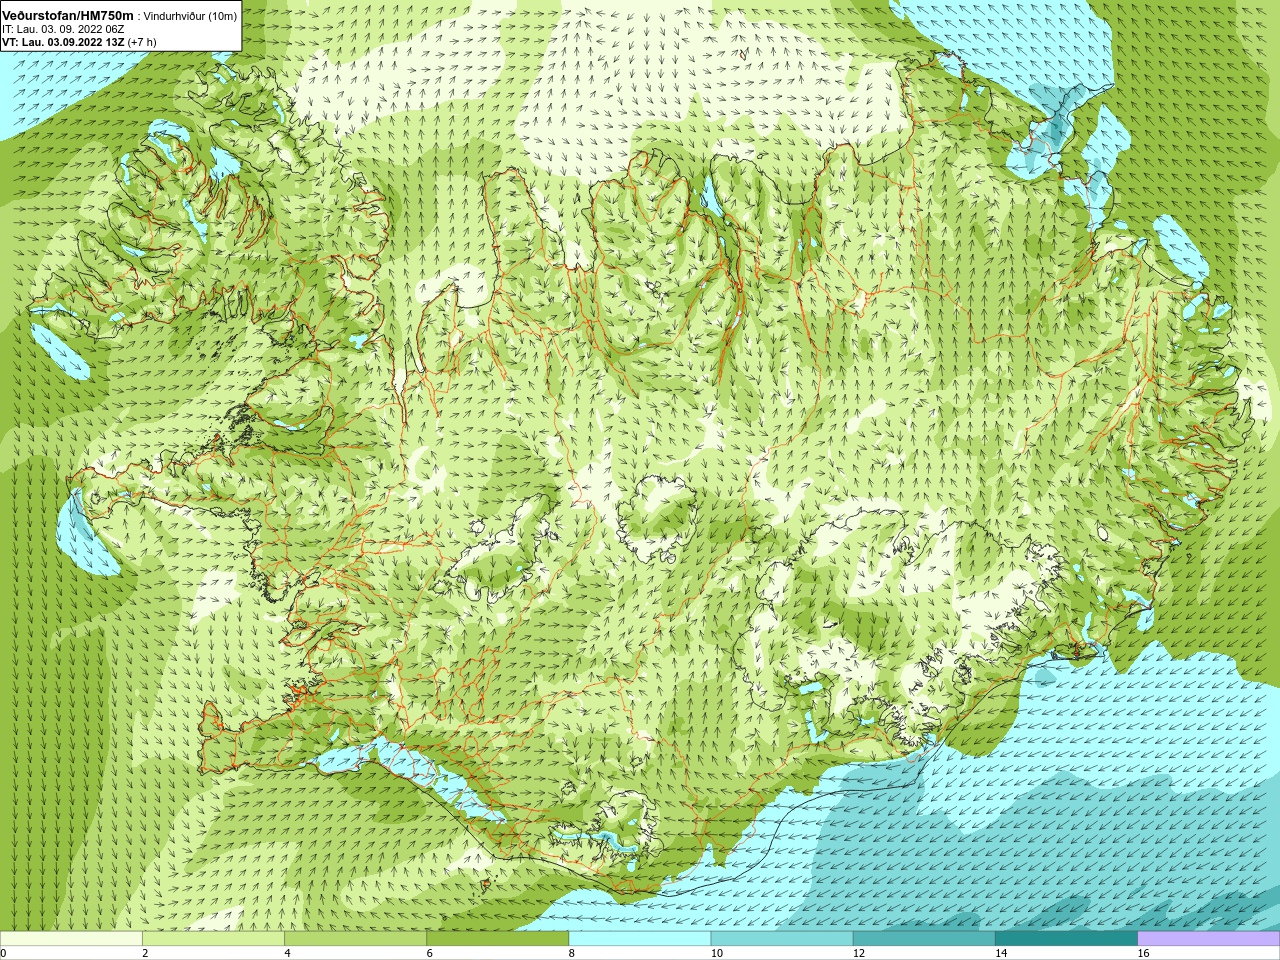Click the 'Veðurstofan/HM750m' title text
The width and height of the screenshot is (1280, 960).
[x=68, y=15]
